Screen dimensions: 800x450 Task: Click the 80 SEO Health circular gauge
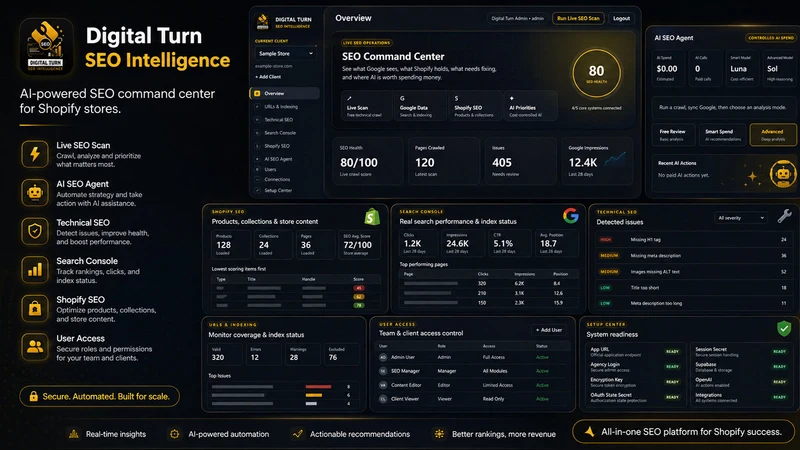[x=596, y=73]
